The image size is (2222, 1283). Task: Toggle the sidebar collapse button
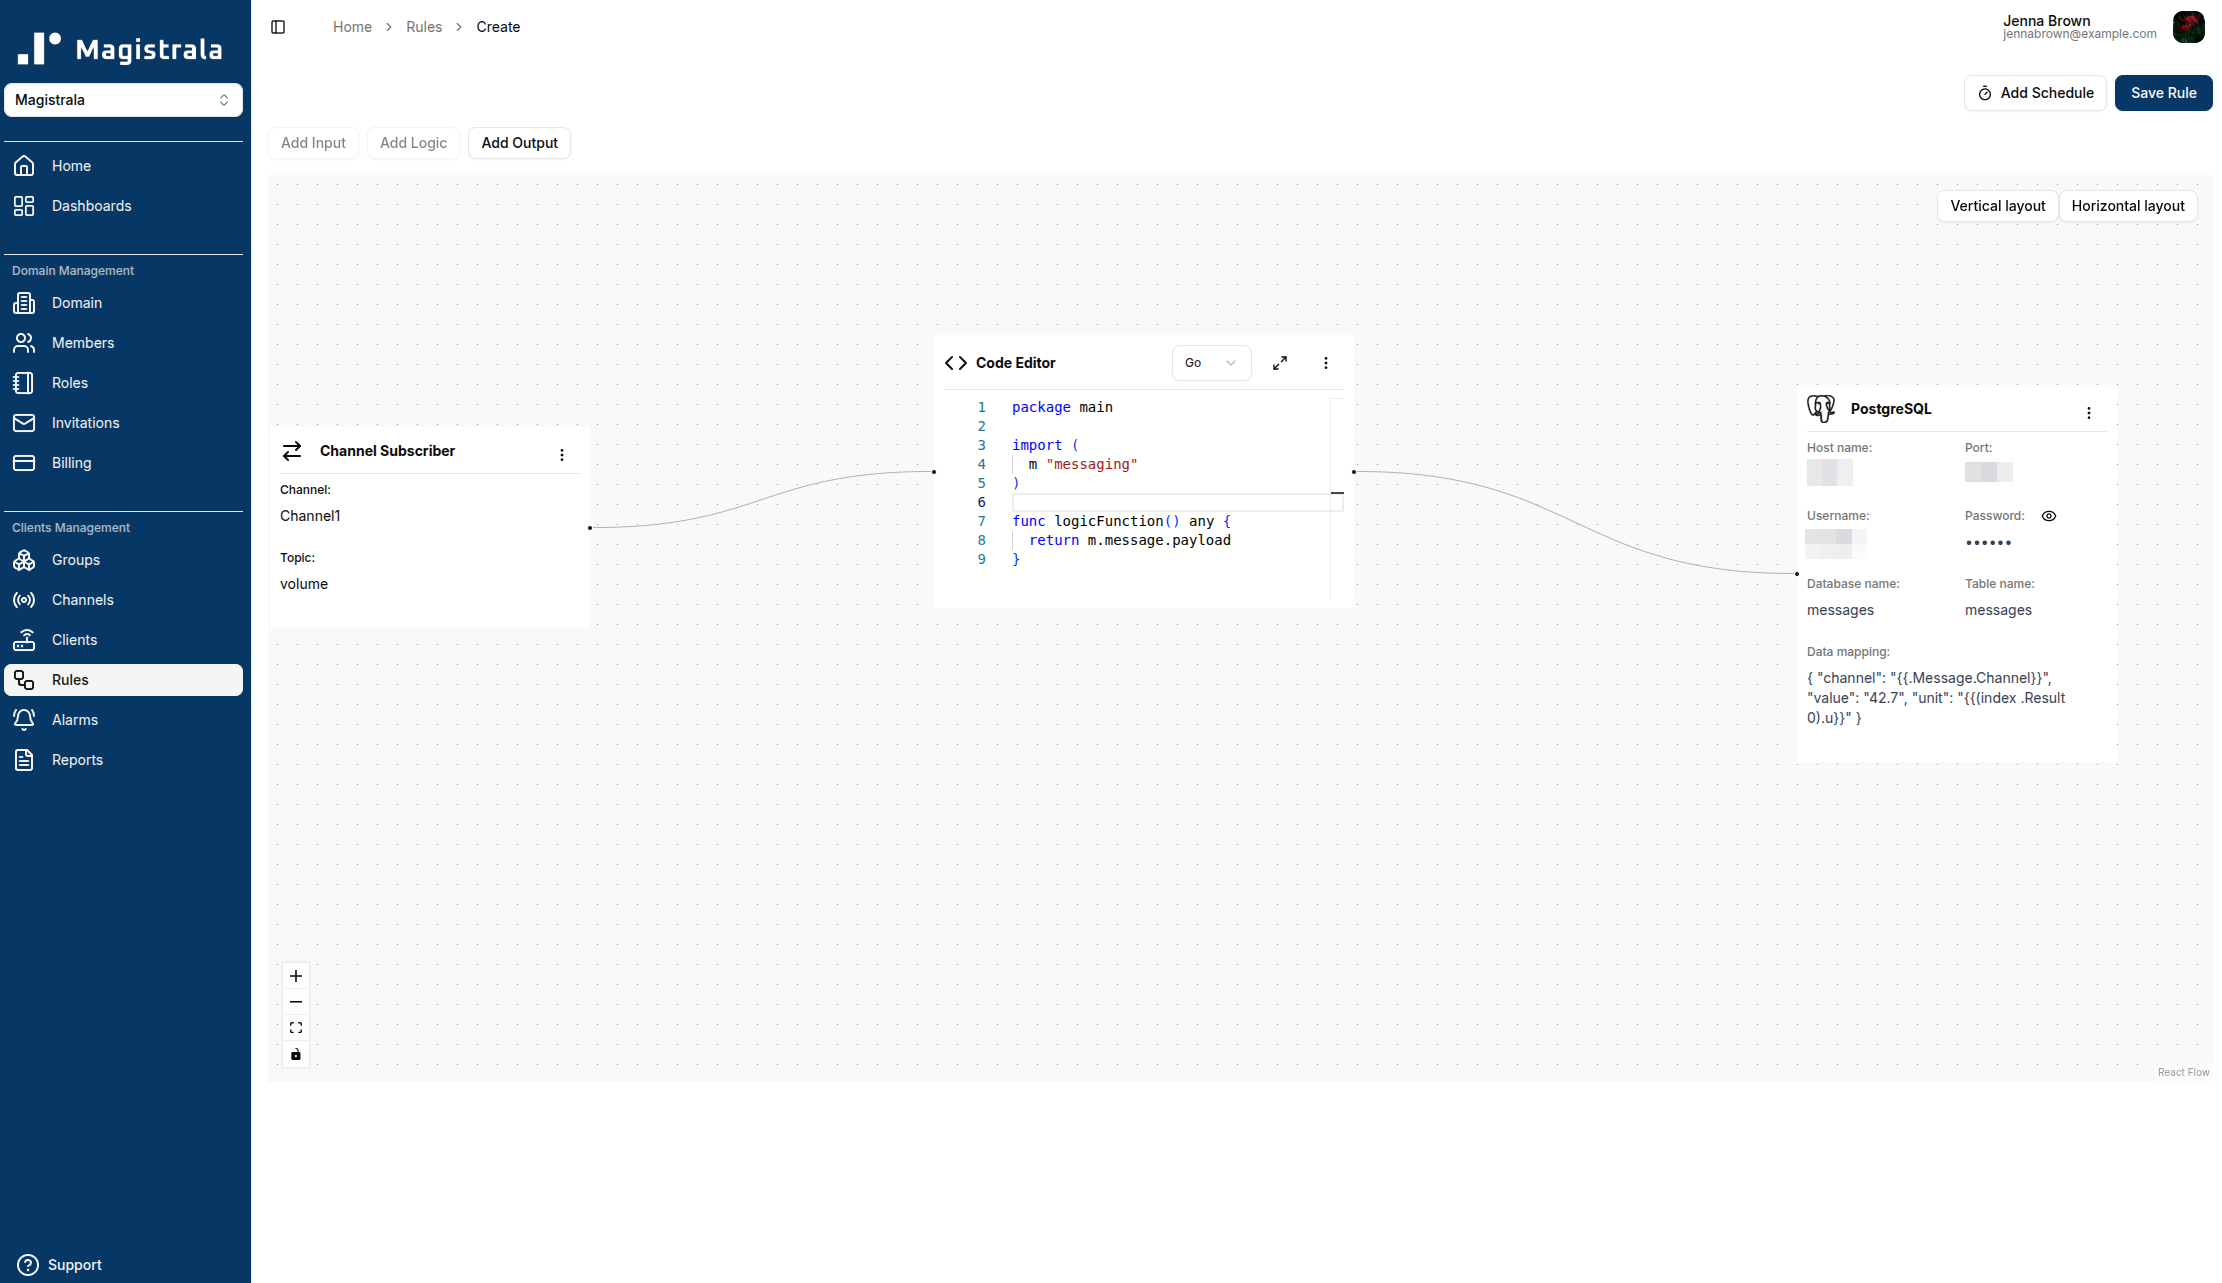point(277,26)
